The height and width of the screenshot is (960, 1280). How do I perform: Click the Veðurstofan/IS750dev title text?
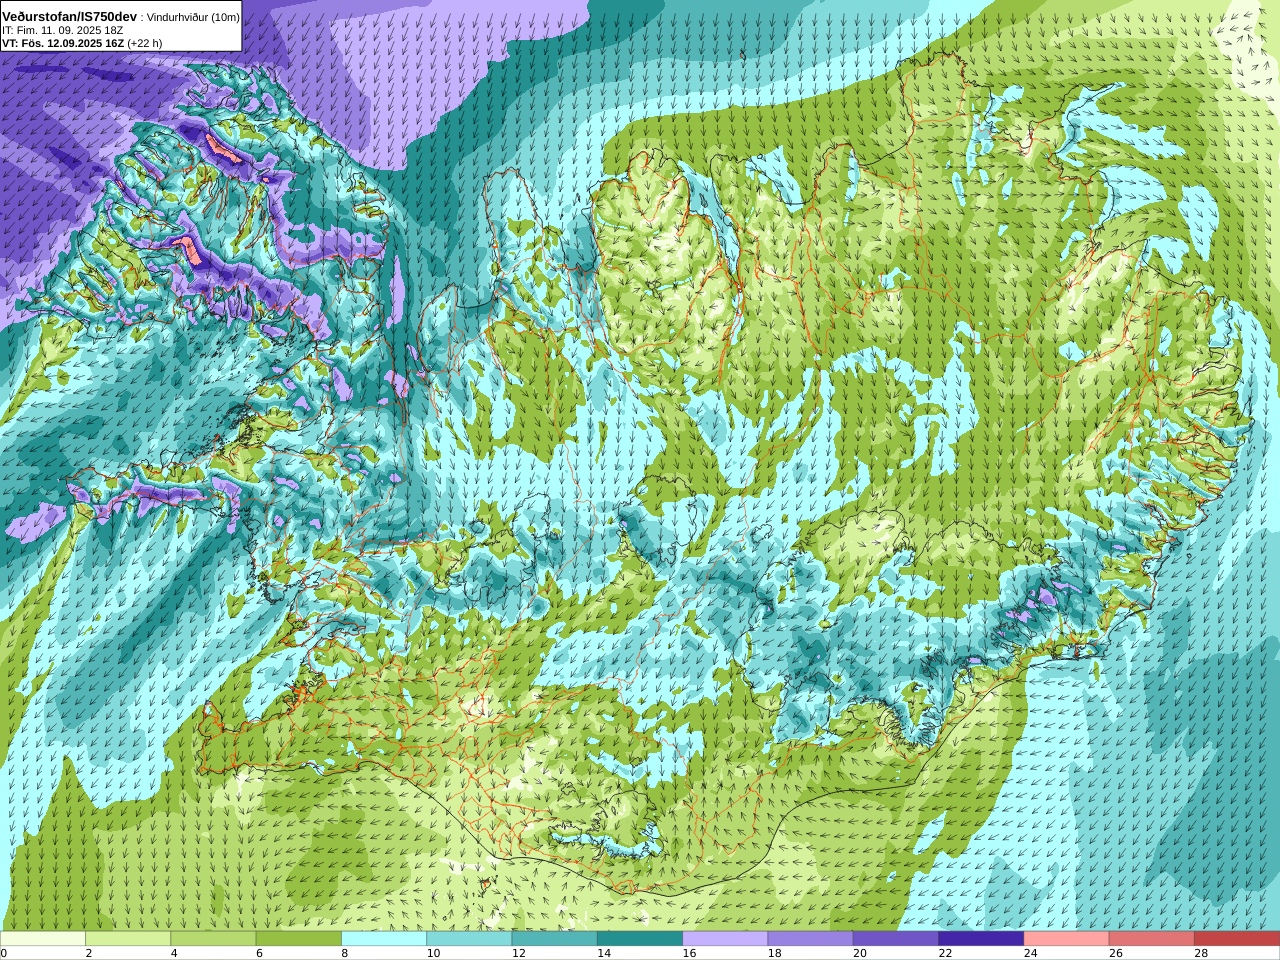(x=70, y=17)
